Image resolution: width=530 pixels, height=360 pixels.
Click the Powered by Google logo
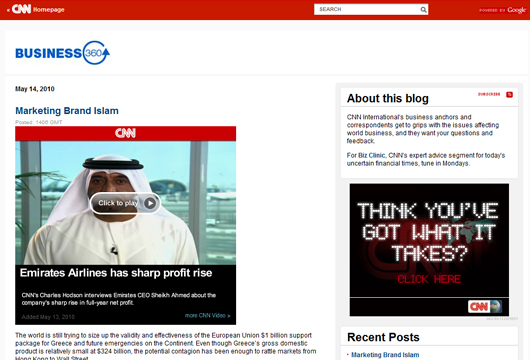pyautogui.click(x=502, y=10)
